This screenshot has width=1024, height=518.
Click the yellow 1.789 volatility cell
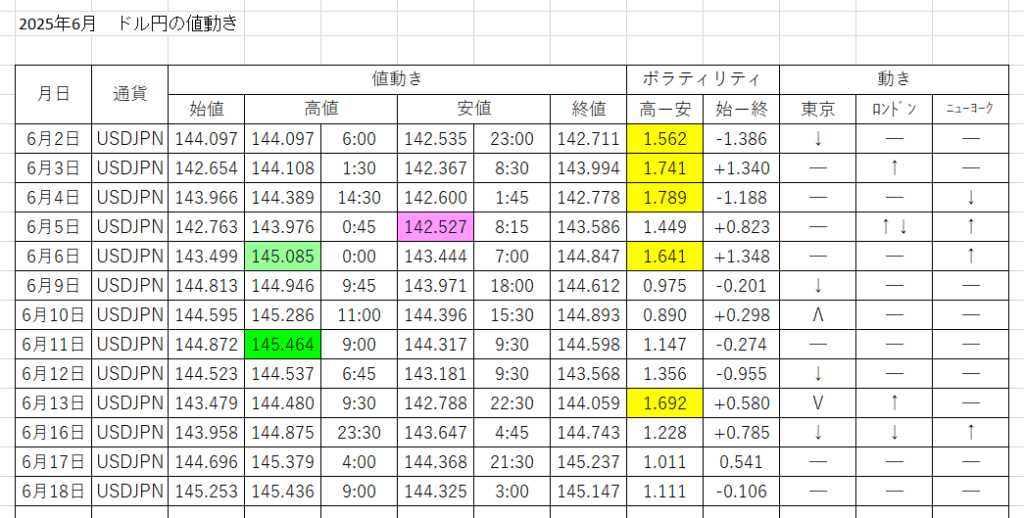664,198
